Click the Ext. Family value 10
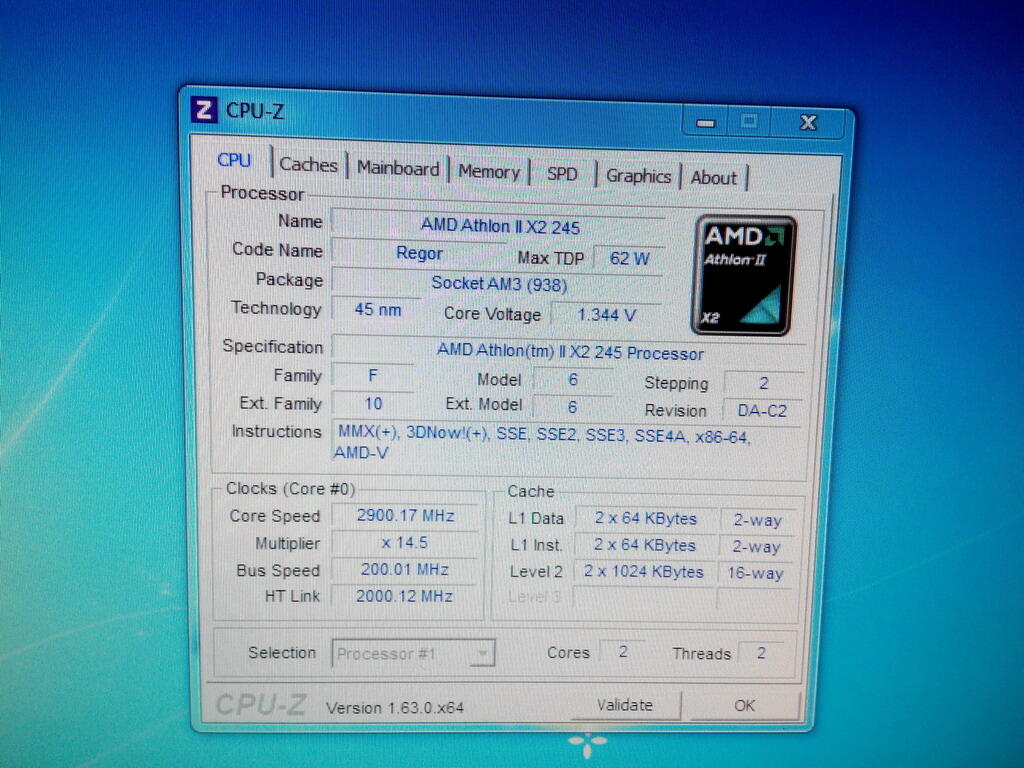Viewport: 1024px width, 768px height. pyautogui.click(x=373, y=404)
